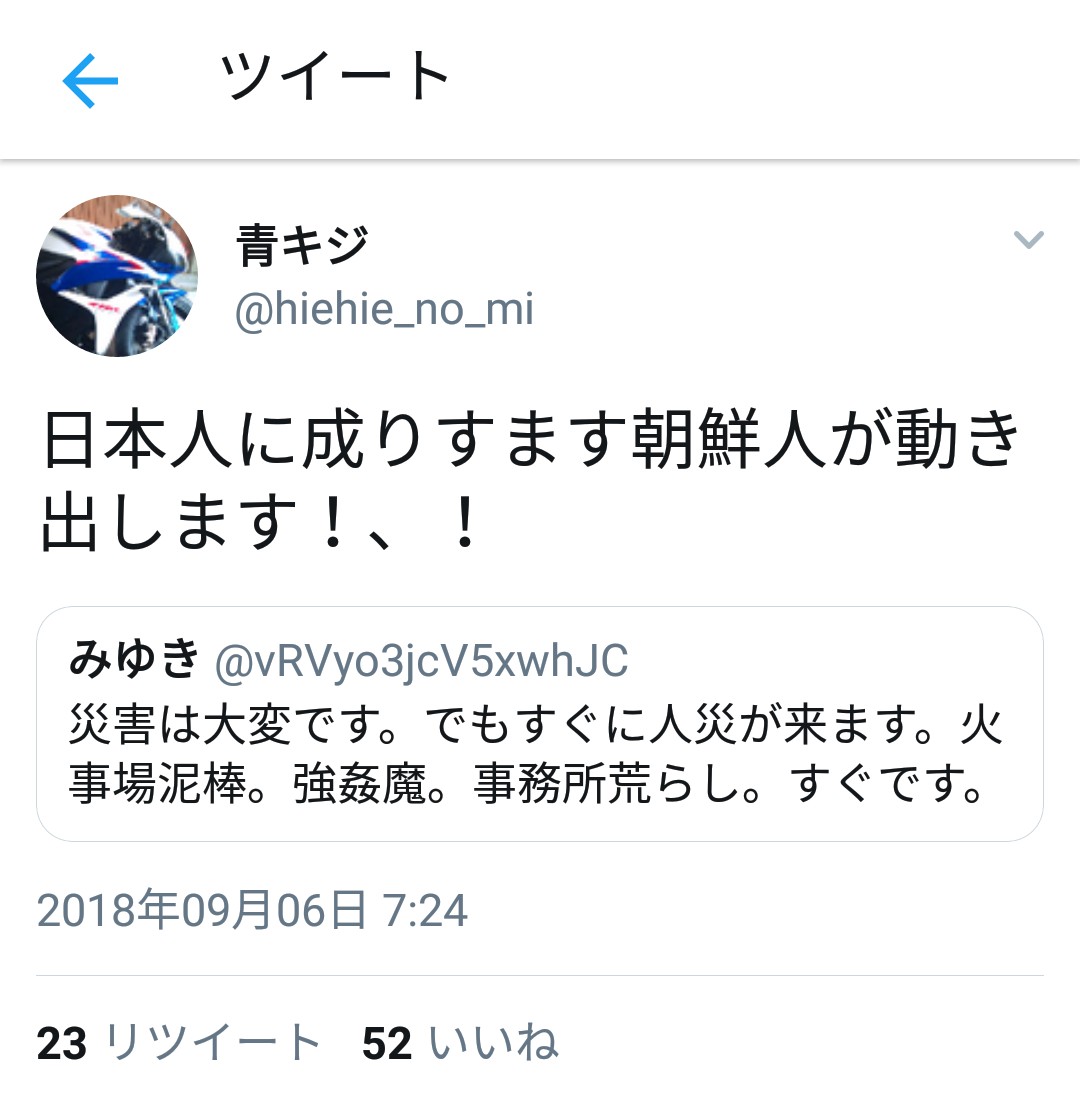View the 23 リツイート list

click(x=179, y=1042)
